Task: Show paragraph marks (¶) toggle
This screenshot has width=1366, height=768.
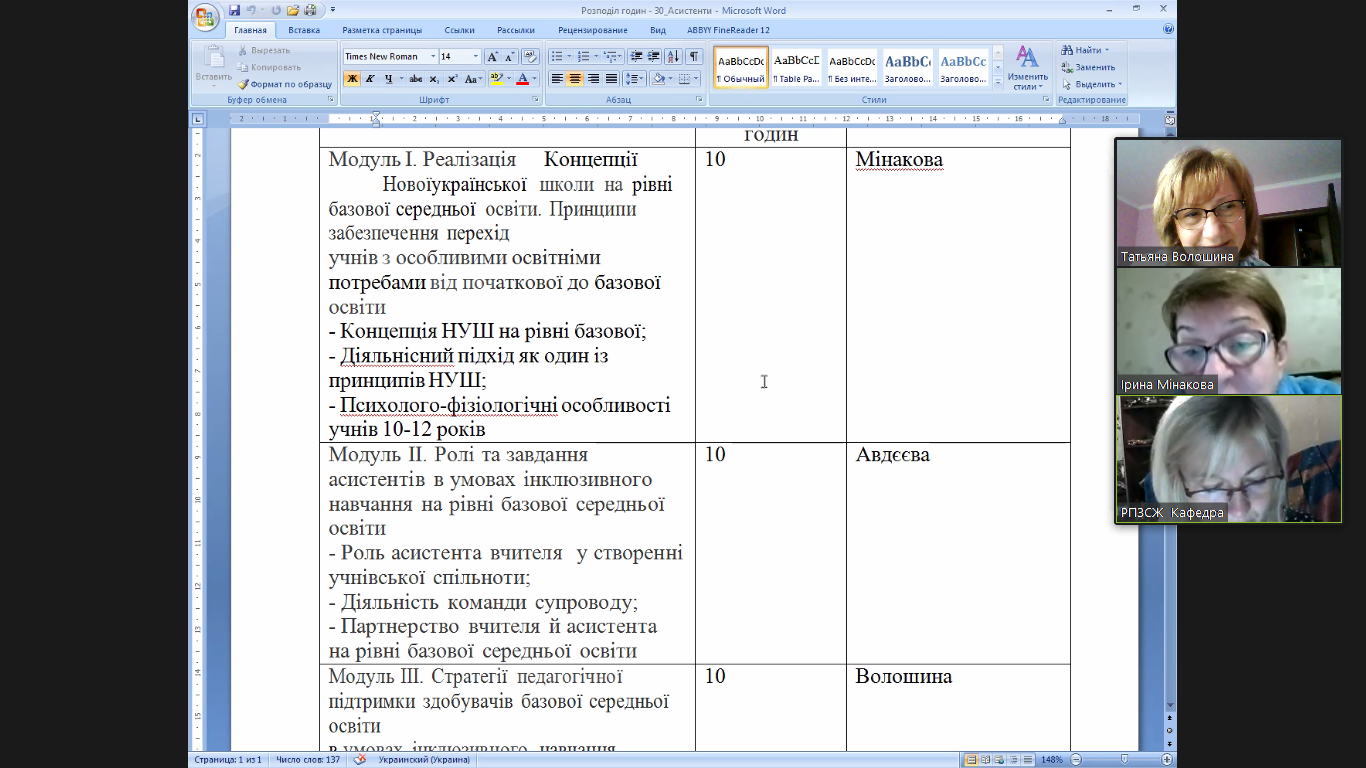Action: click(695, 57)
